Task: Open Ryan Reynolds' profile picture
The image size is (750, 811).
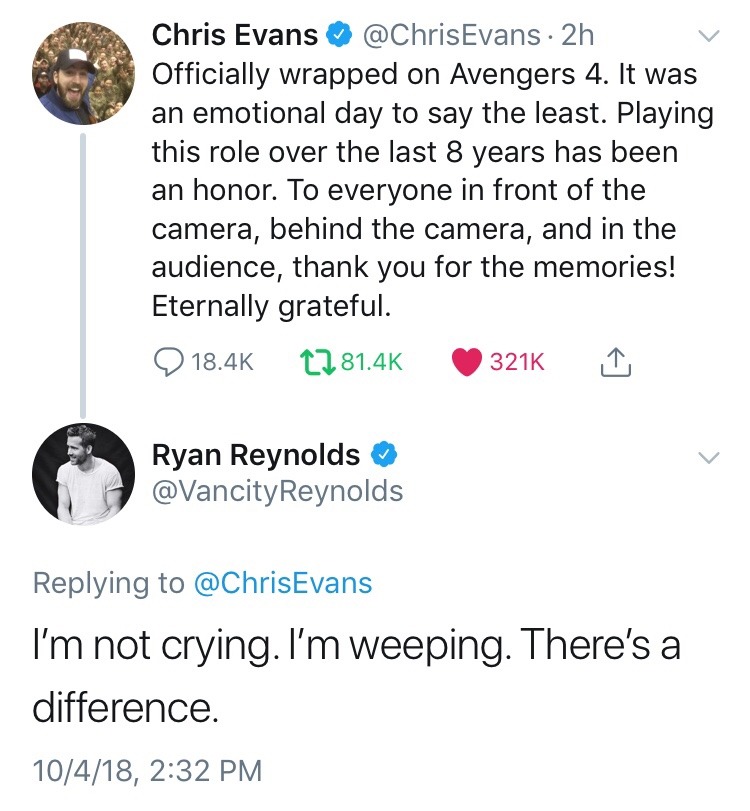Action: click(84, 473)
